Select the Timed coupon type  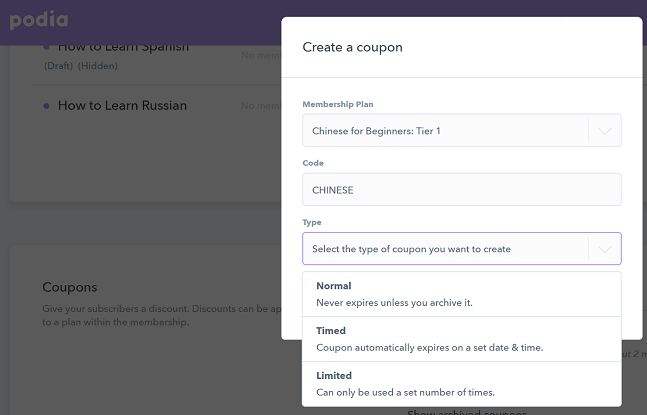click(x=462, y=339)
